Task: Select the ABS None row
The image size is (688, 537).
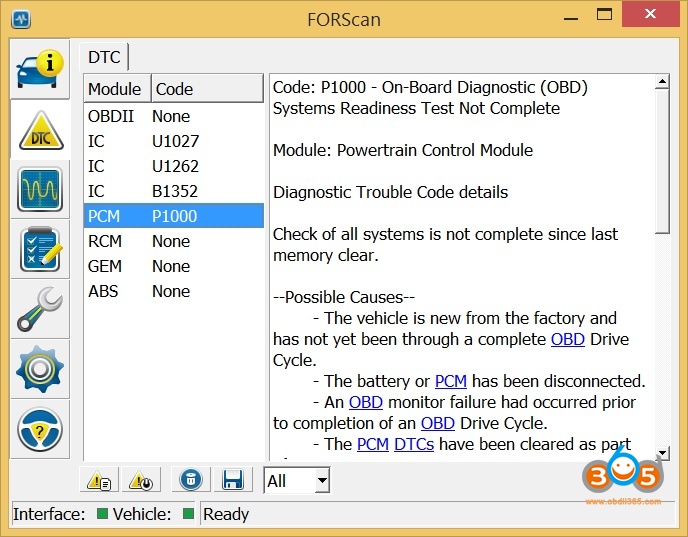Action: click(x=174, y=291)
